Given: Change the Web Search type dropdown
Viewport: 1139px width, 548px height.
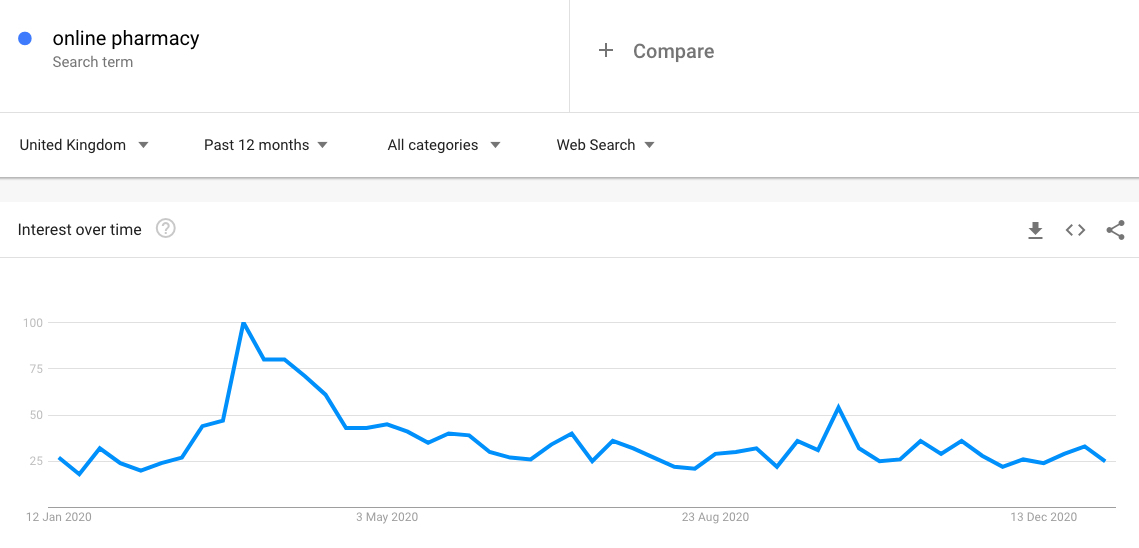Looking at the screenshot, I should tap(605, 145).
